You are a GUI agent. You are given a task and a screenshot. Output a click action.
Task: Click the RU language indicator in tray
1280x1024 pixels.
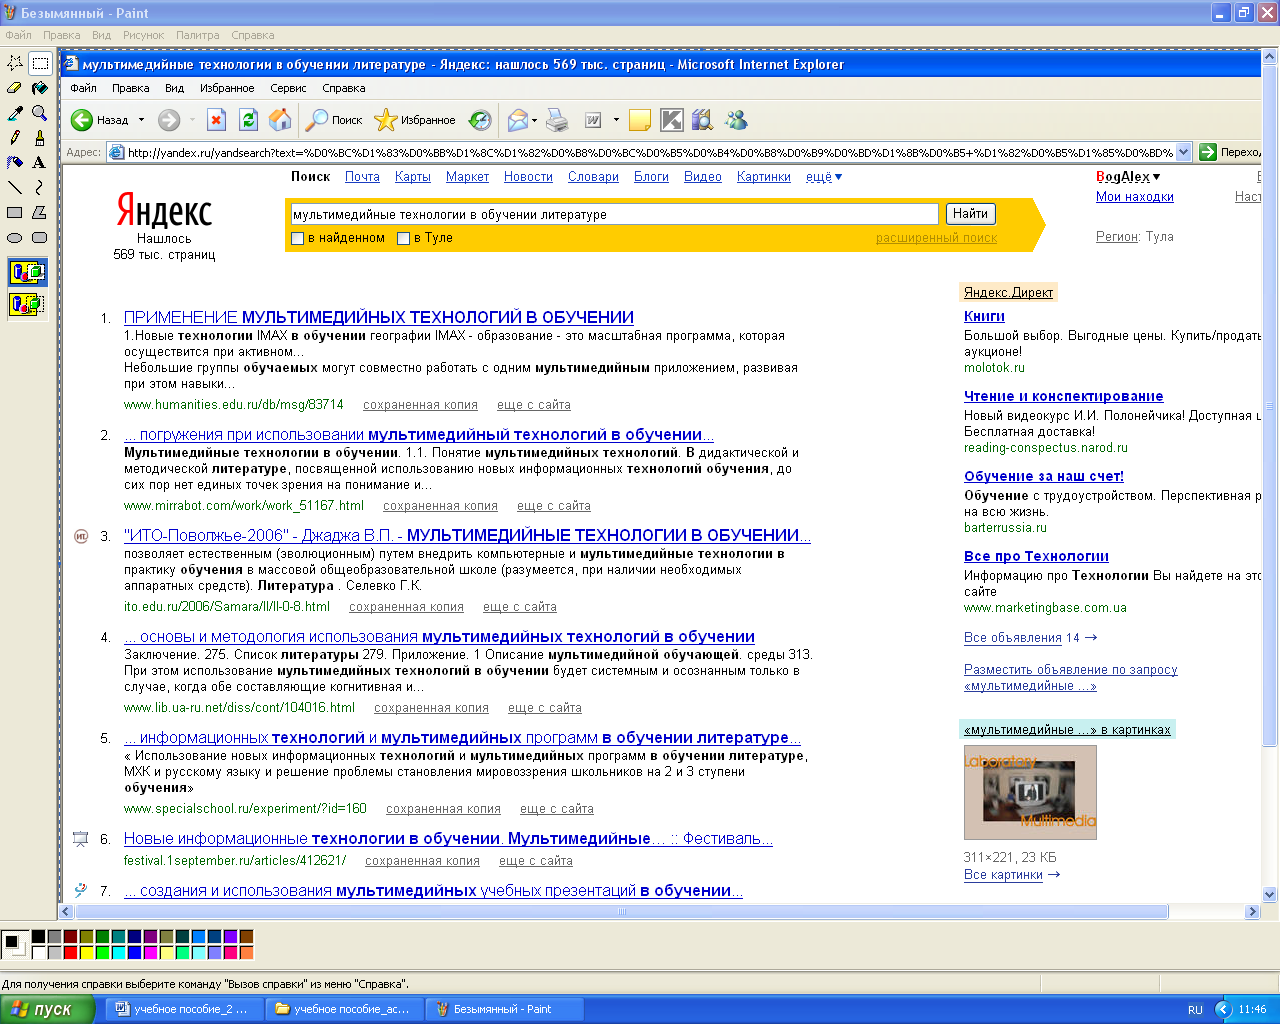[x=1195, y=1010]
